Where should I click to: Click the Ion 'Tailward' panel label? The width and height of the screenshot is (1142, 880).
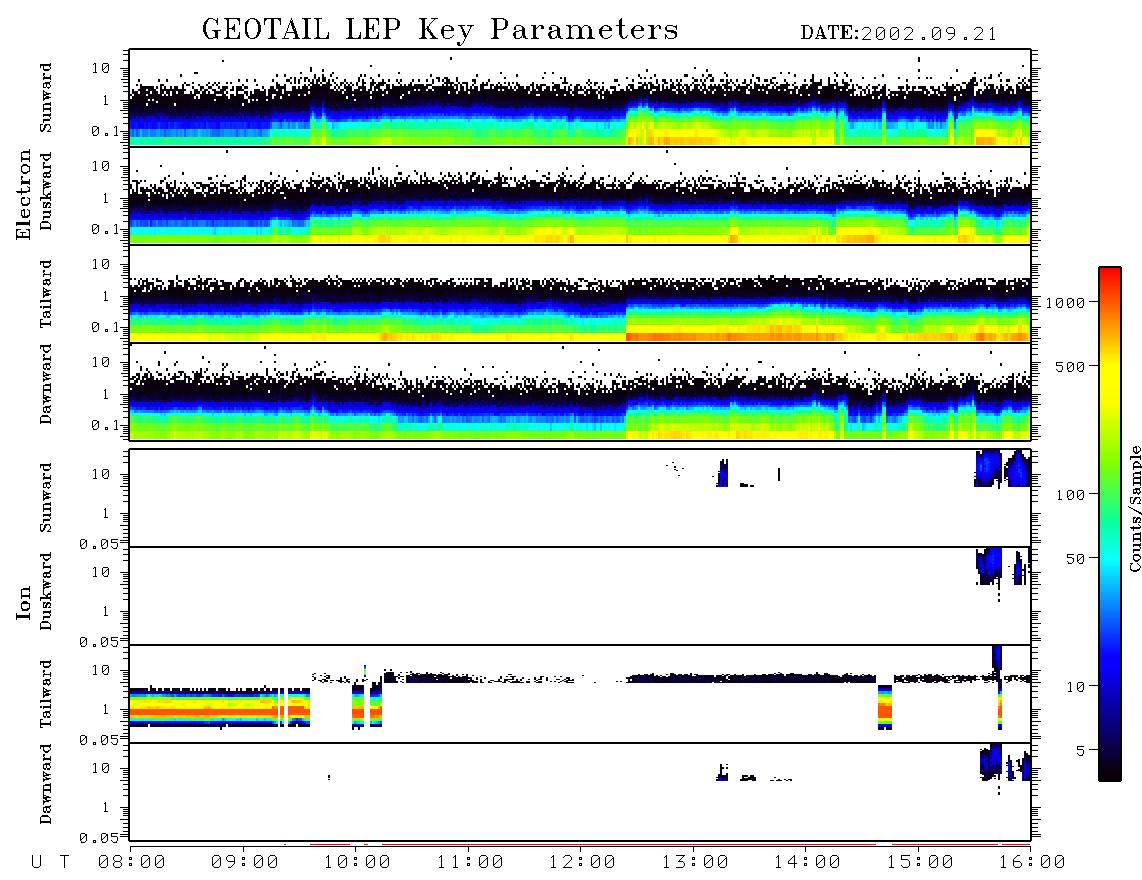coord(46,694)
